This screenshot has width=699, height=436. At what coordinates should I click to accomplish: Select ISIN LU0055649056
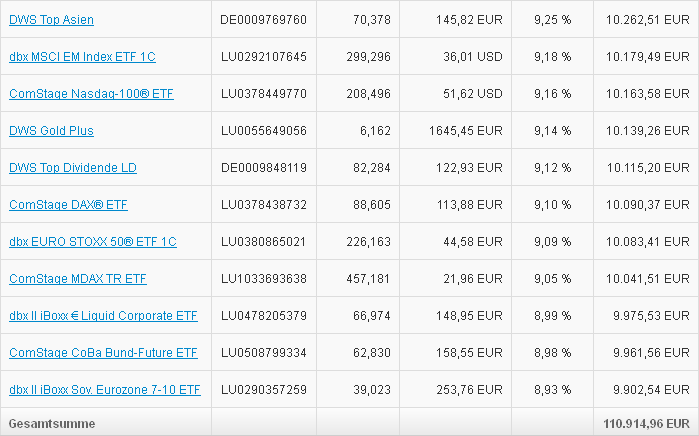point(263,131)
